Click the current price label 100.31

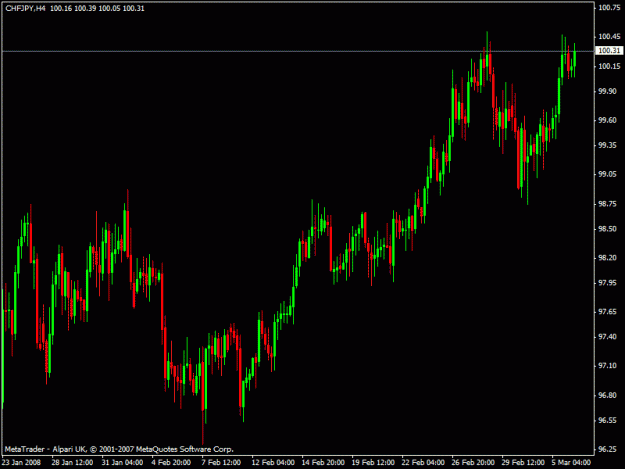[x=609, y=50]
